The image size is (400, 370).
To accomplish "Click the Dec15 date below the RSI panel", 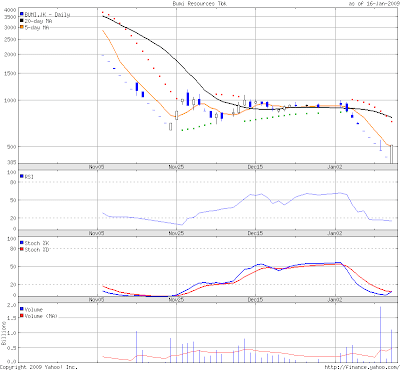I will click(255, 233).
